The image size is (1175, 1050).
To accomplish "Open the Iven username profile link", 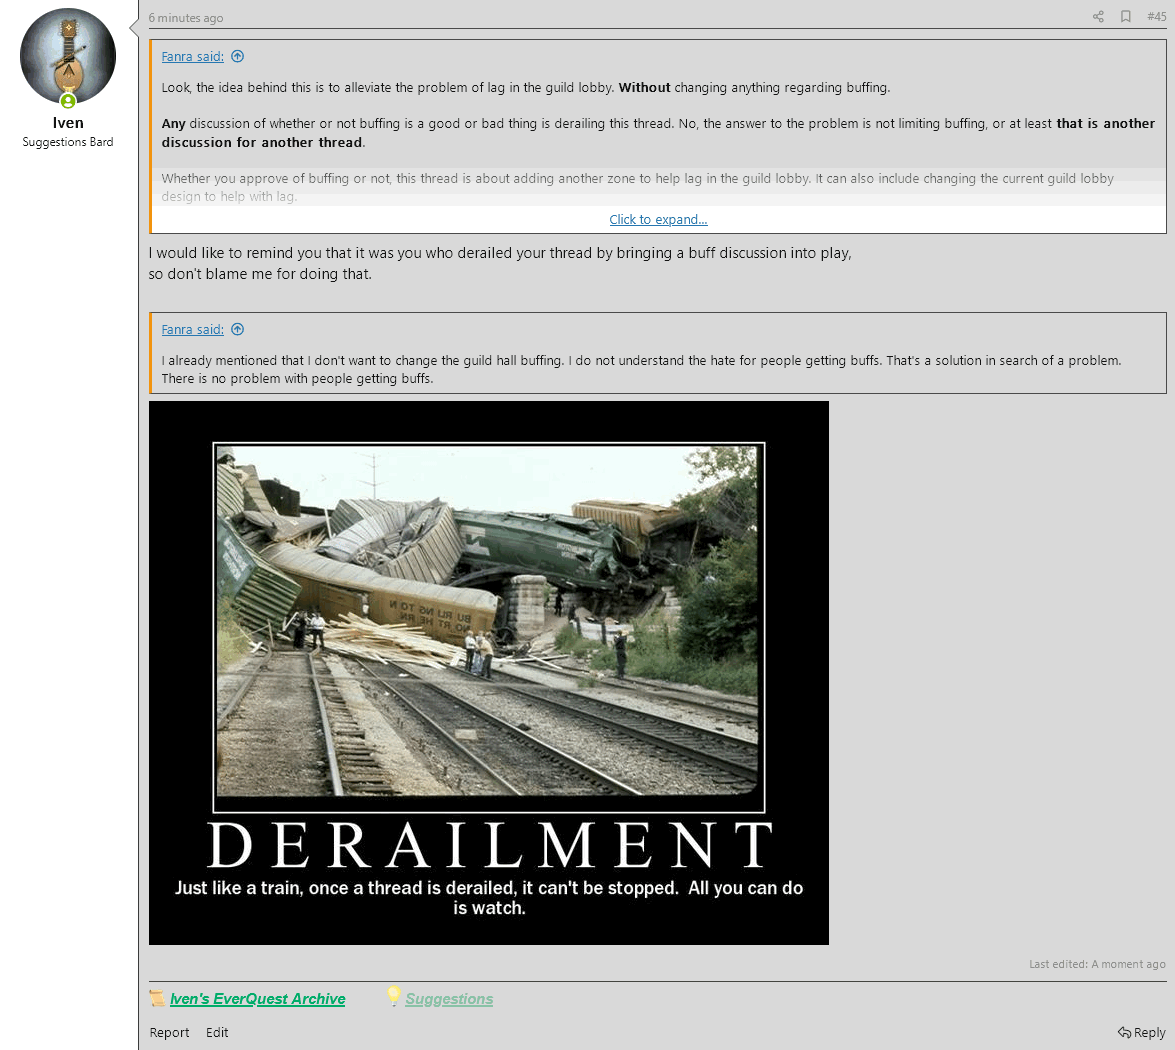I will [68, 123].
